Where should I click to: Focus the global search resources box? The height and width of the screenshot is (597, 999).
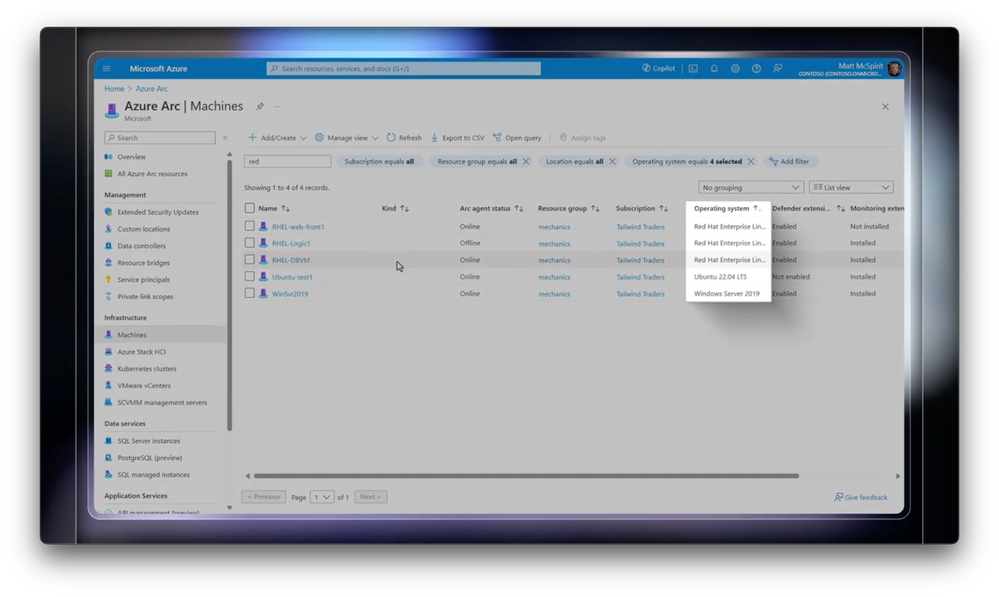pyautogui.click(x=403, y=68)
